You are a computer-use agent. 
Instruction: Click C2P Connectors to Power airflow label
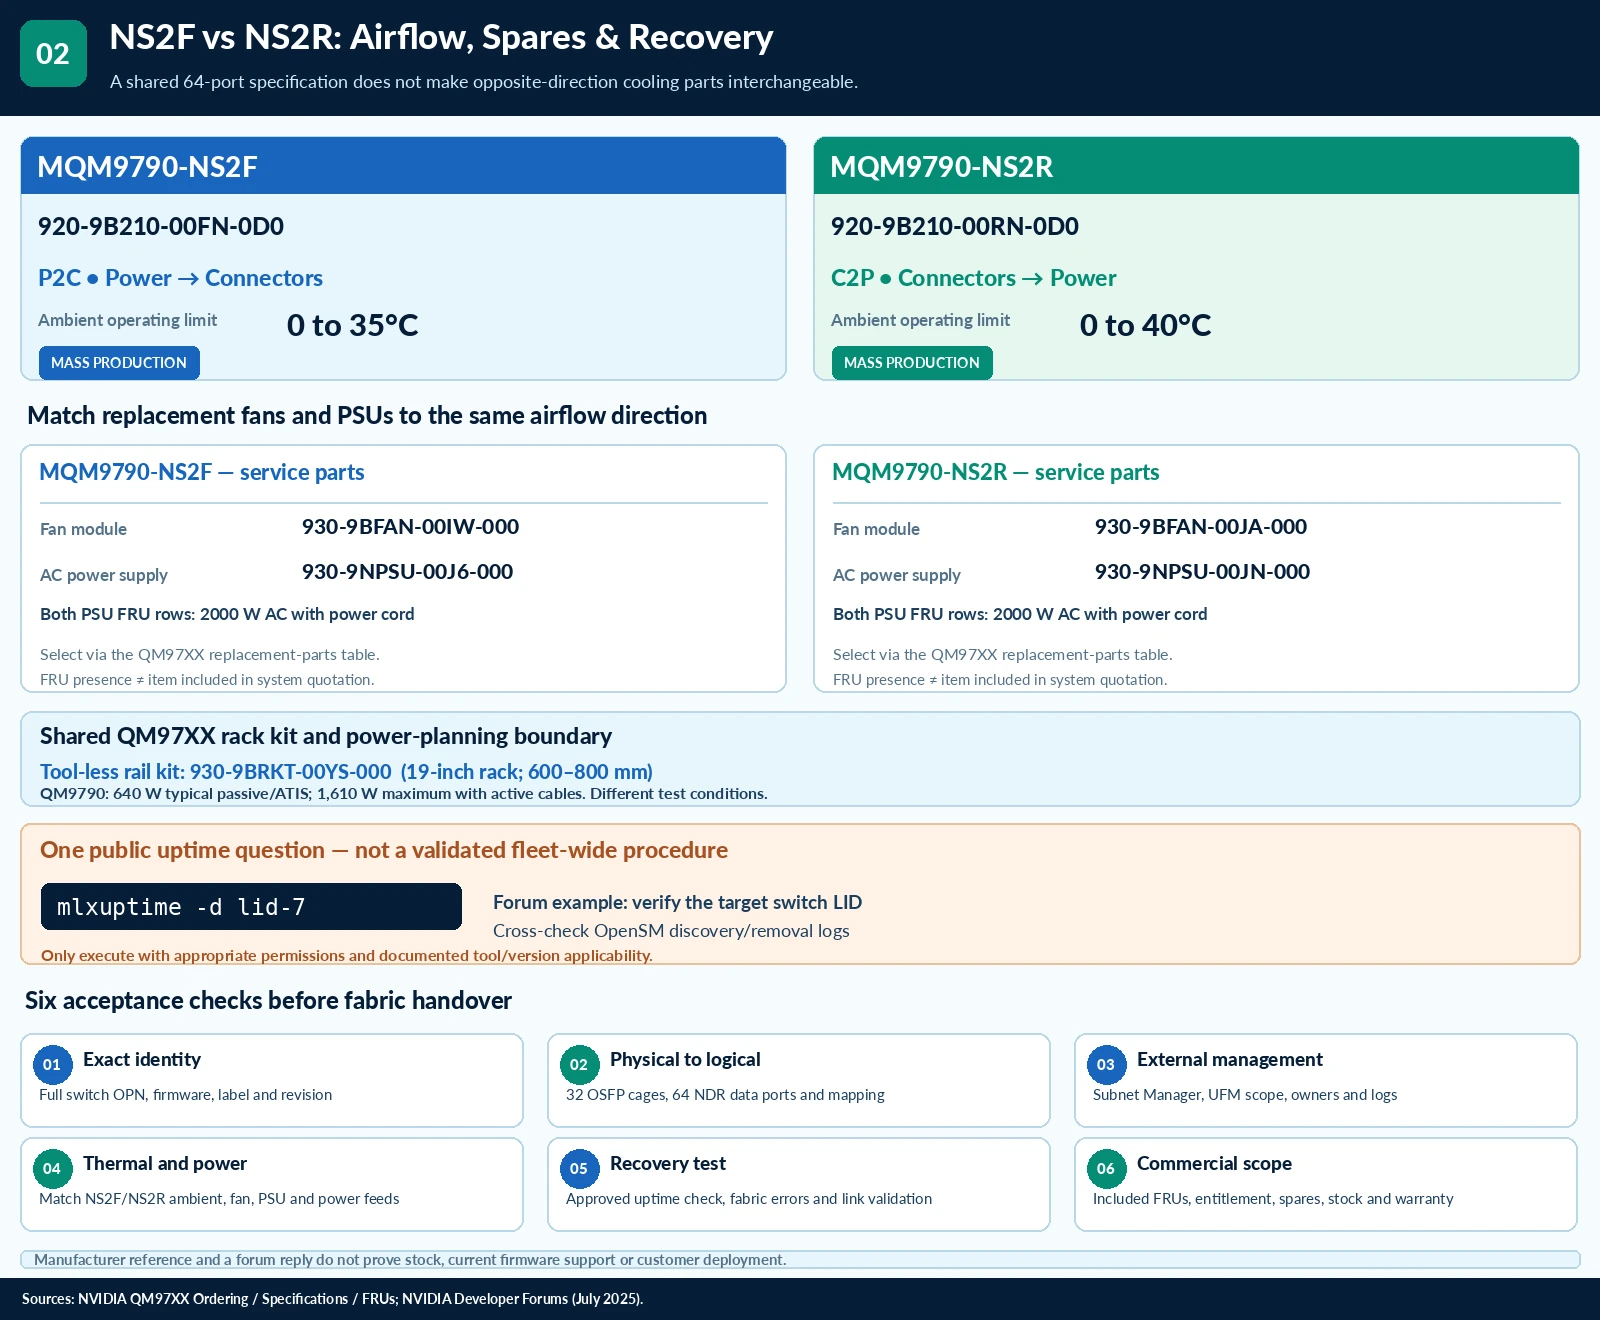pyautogui.click(x=974, y=278)
